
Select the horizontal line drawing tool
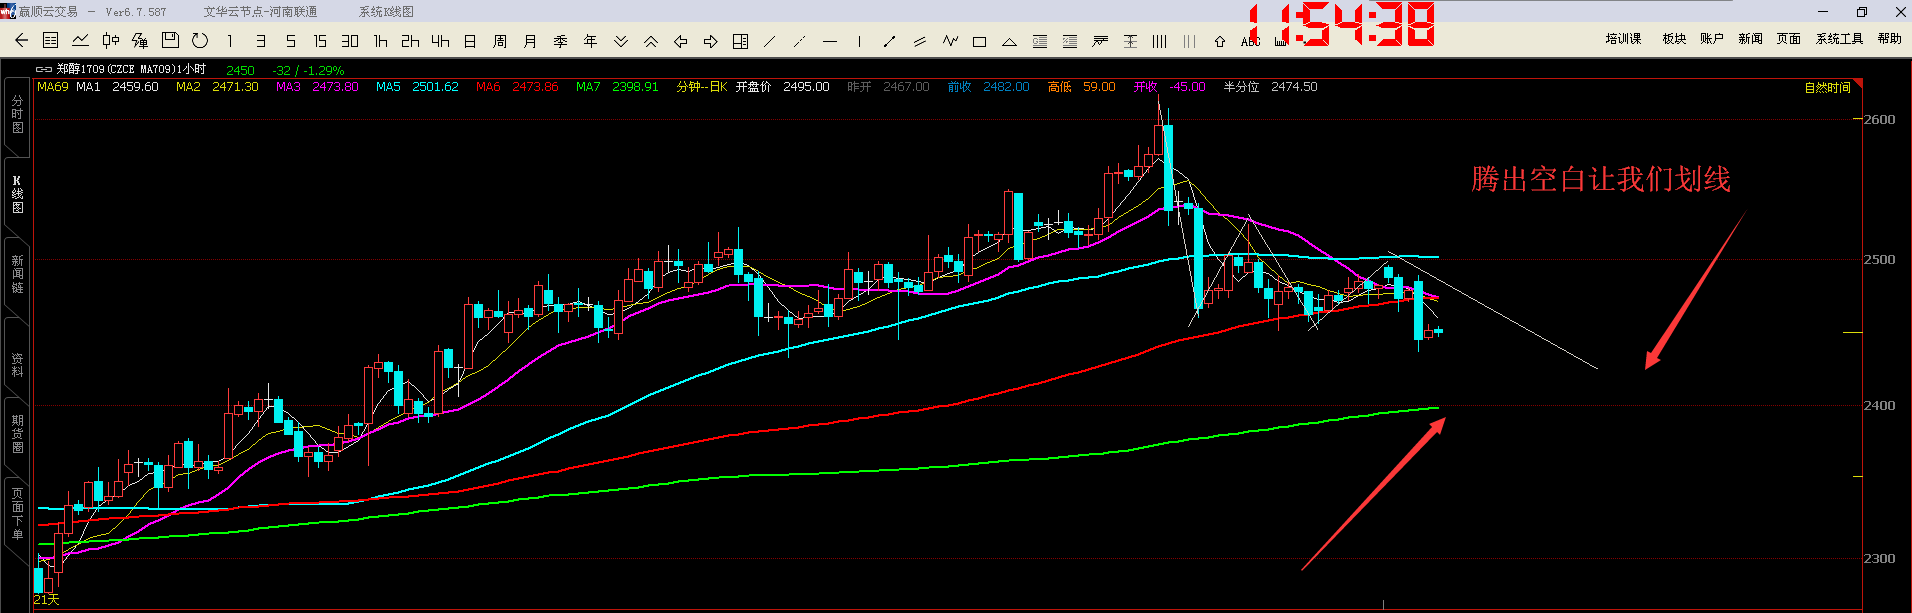point(829,41)
